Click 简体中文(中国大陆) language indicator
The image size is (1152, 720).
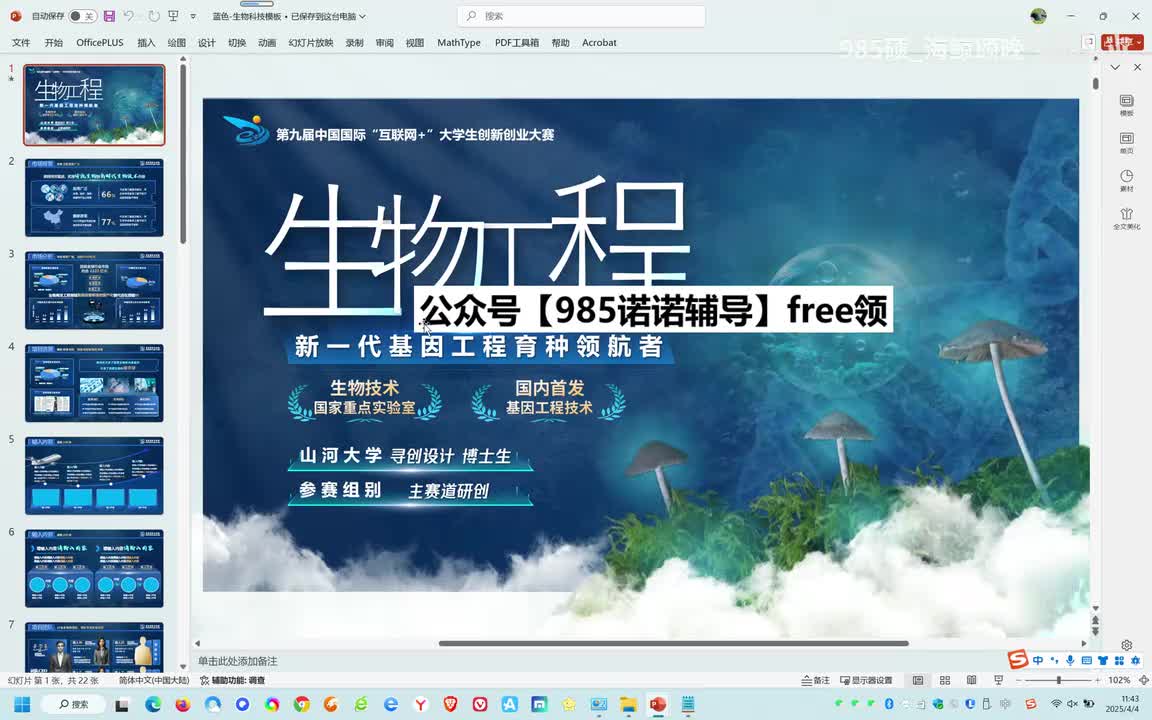[x=154, y=680]
